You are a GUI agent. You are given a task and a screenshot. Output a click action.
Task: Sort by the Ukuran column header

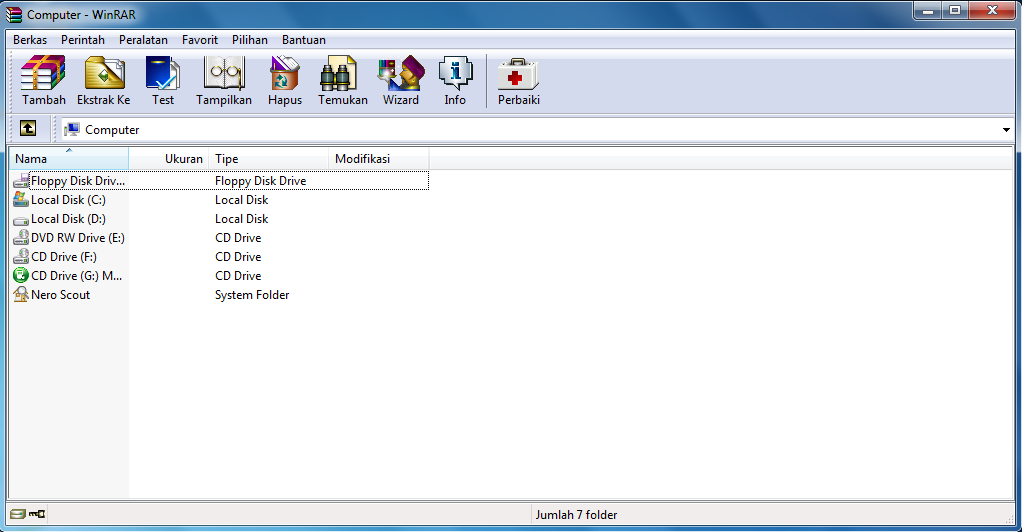(169, 158)
